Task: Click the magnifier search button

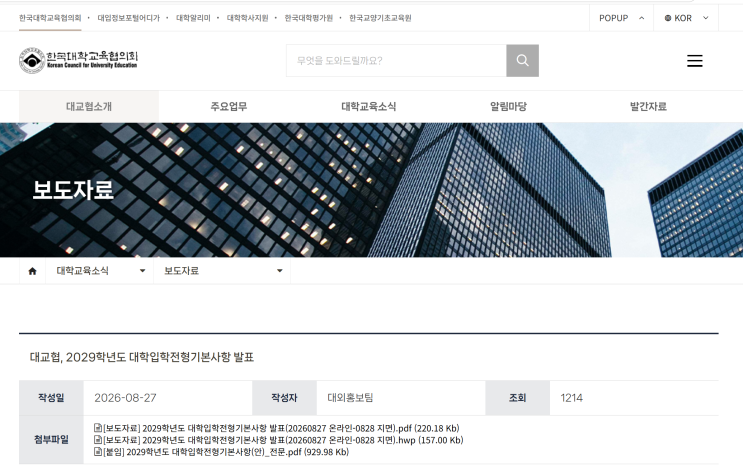Action: (522, 61)
